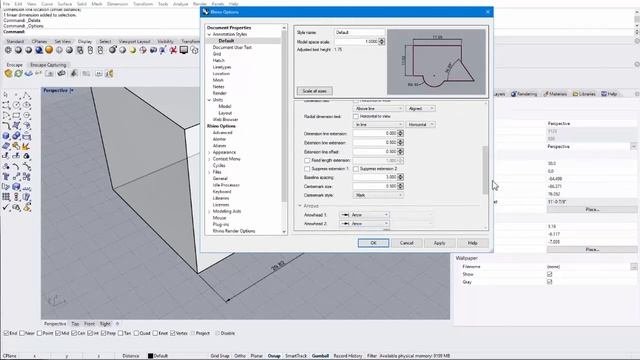Viewport: 640px width, 360px height.
Task: Toggle the Mid osnap checkbox
Action: coord(58,333)
